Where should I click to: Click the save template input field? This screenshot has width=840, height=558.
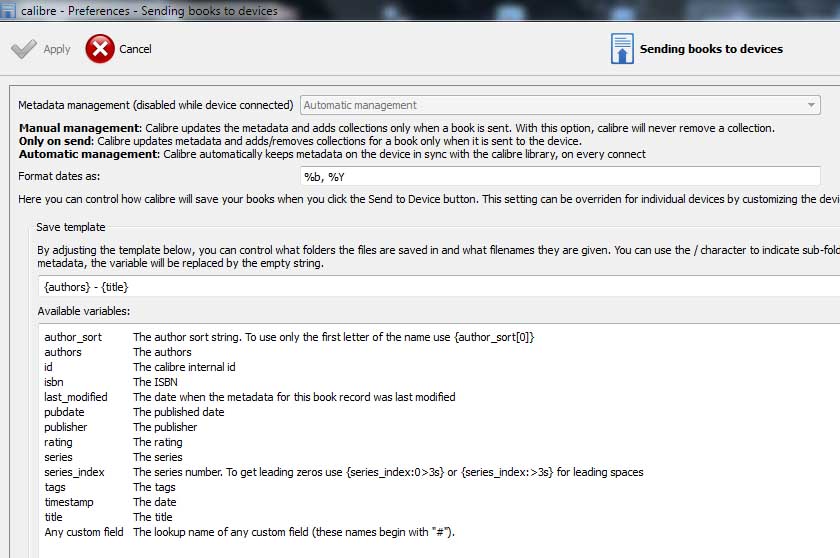click(x=439, y=286)
